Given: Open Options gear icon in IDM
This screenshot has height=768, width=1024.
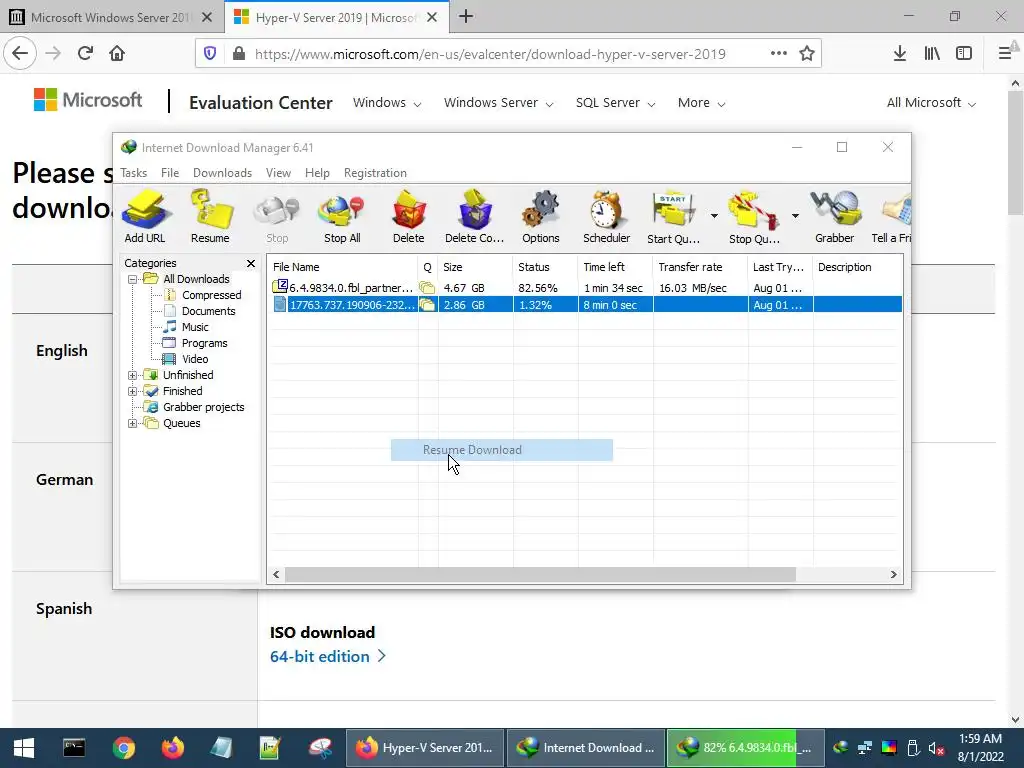Looking at the screenshot, I should tap(541, 217).
